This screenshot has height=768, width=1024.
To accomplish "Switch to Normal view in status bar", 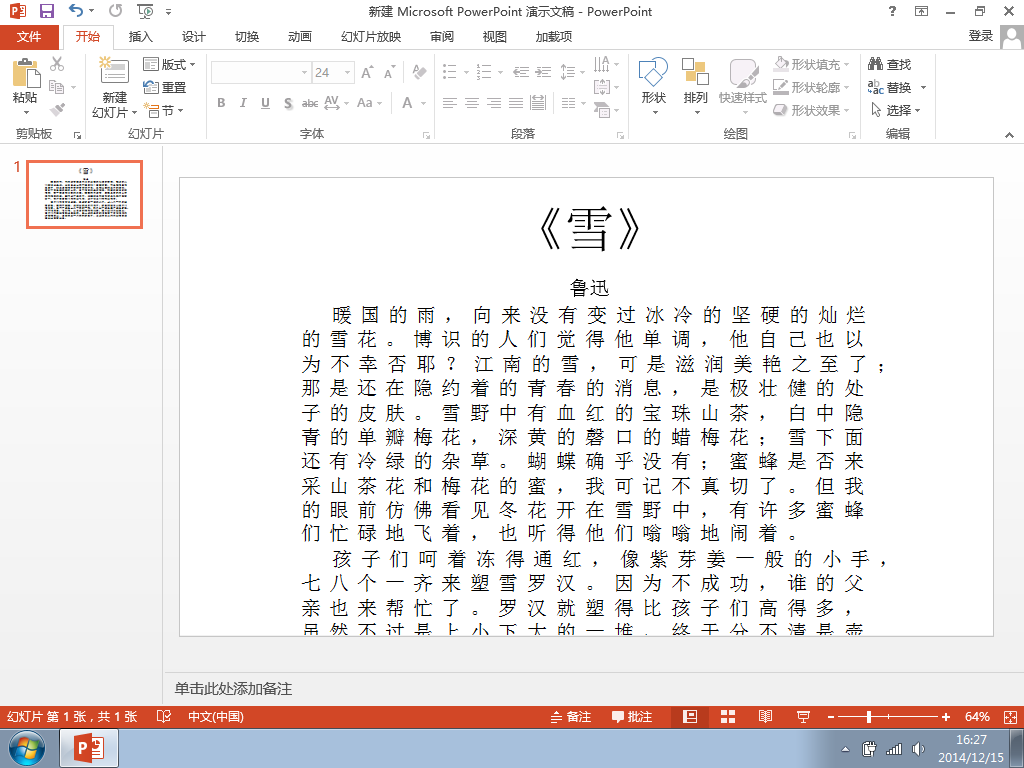I will click(x=690, y=717).
